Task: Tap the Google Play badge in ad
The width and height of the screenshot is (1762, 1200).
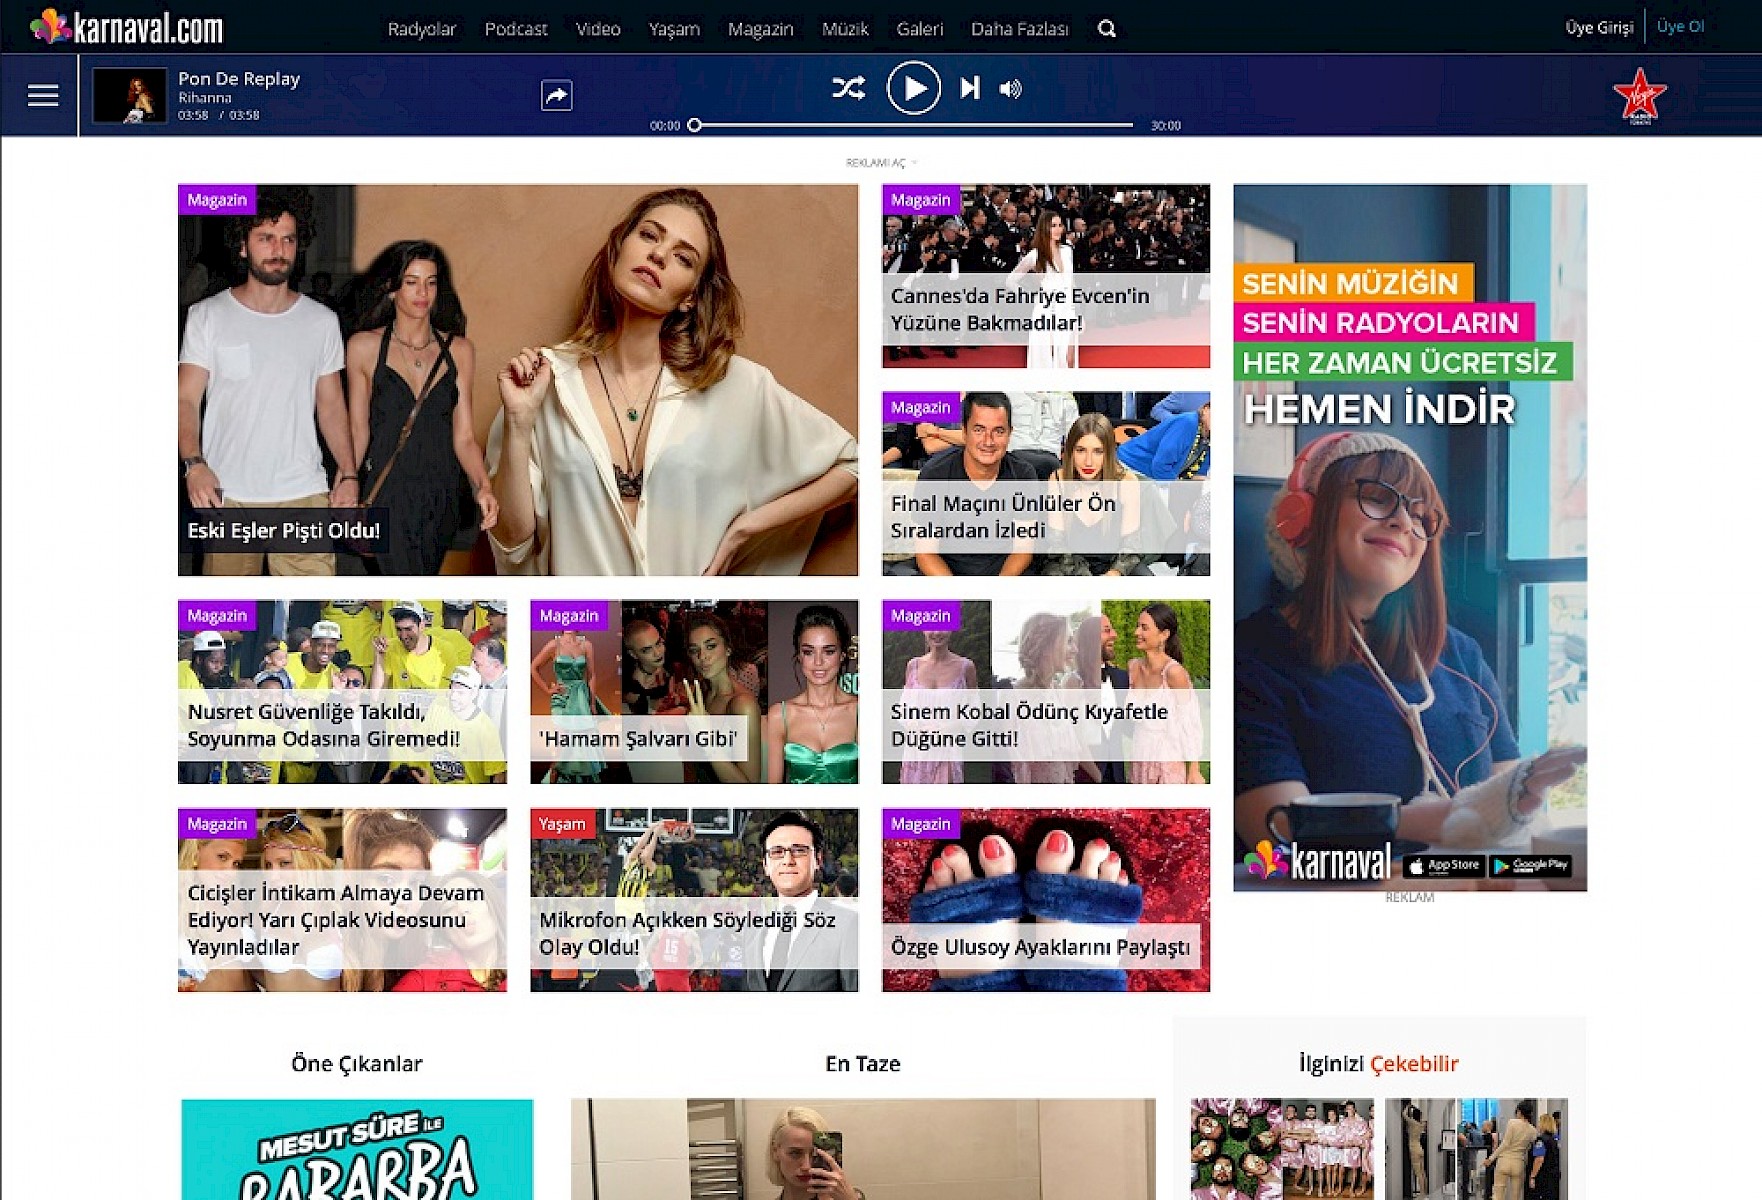Action: click(x=1529, y=865)
